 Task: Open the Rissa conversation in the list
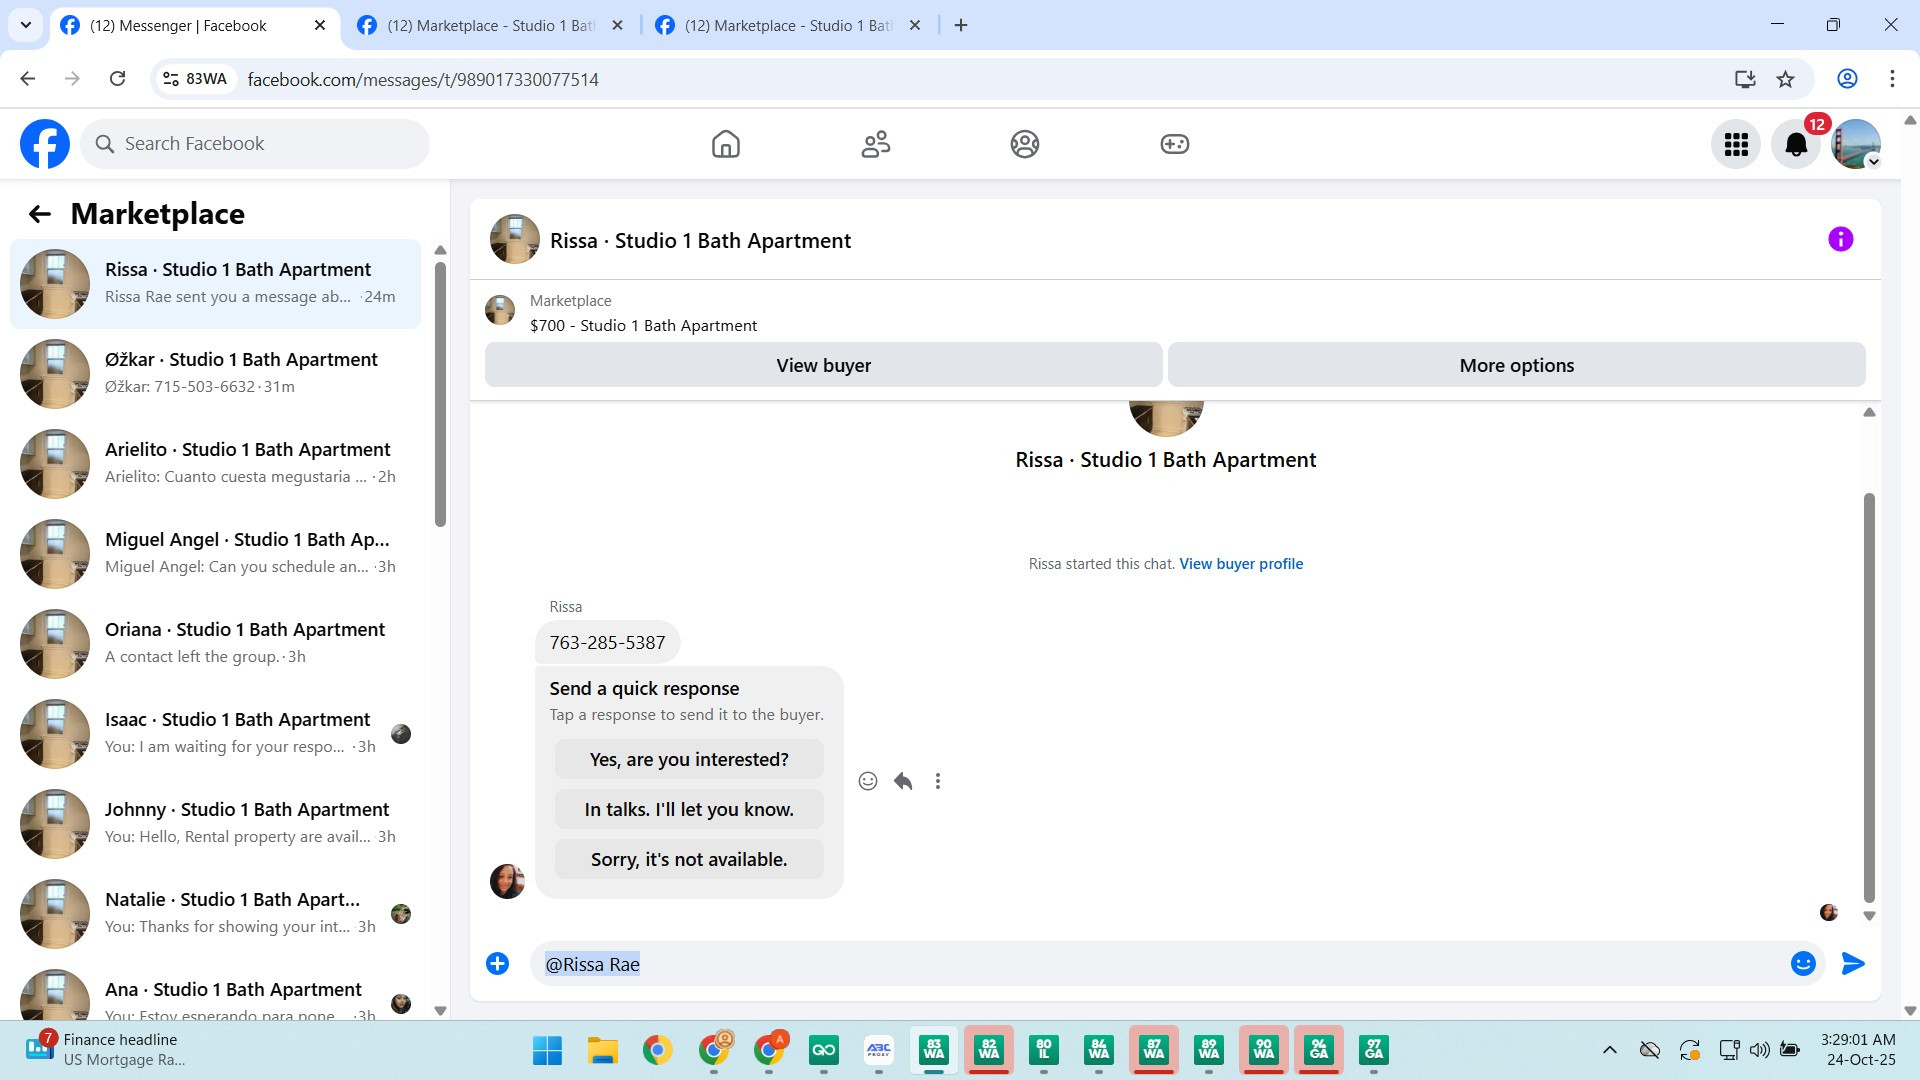(215, 283)
